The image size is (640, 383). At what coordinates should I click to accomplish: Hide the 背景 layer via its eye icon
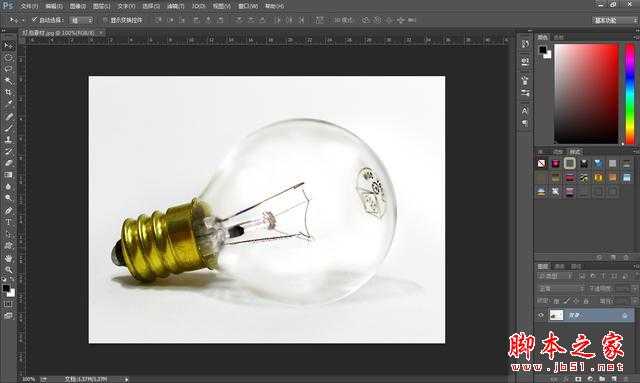pyautogui.click(x=541, y=315)
